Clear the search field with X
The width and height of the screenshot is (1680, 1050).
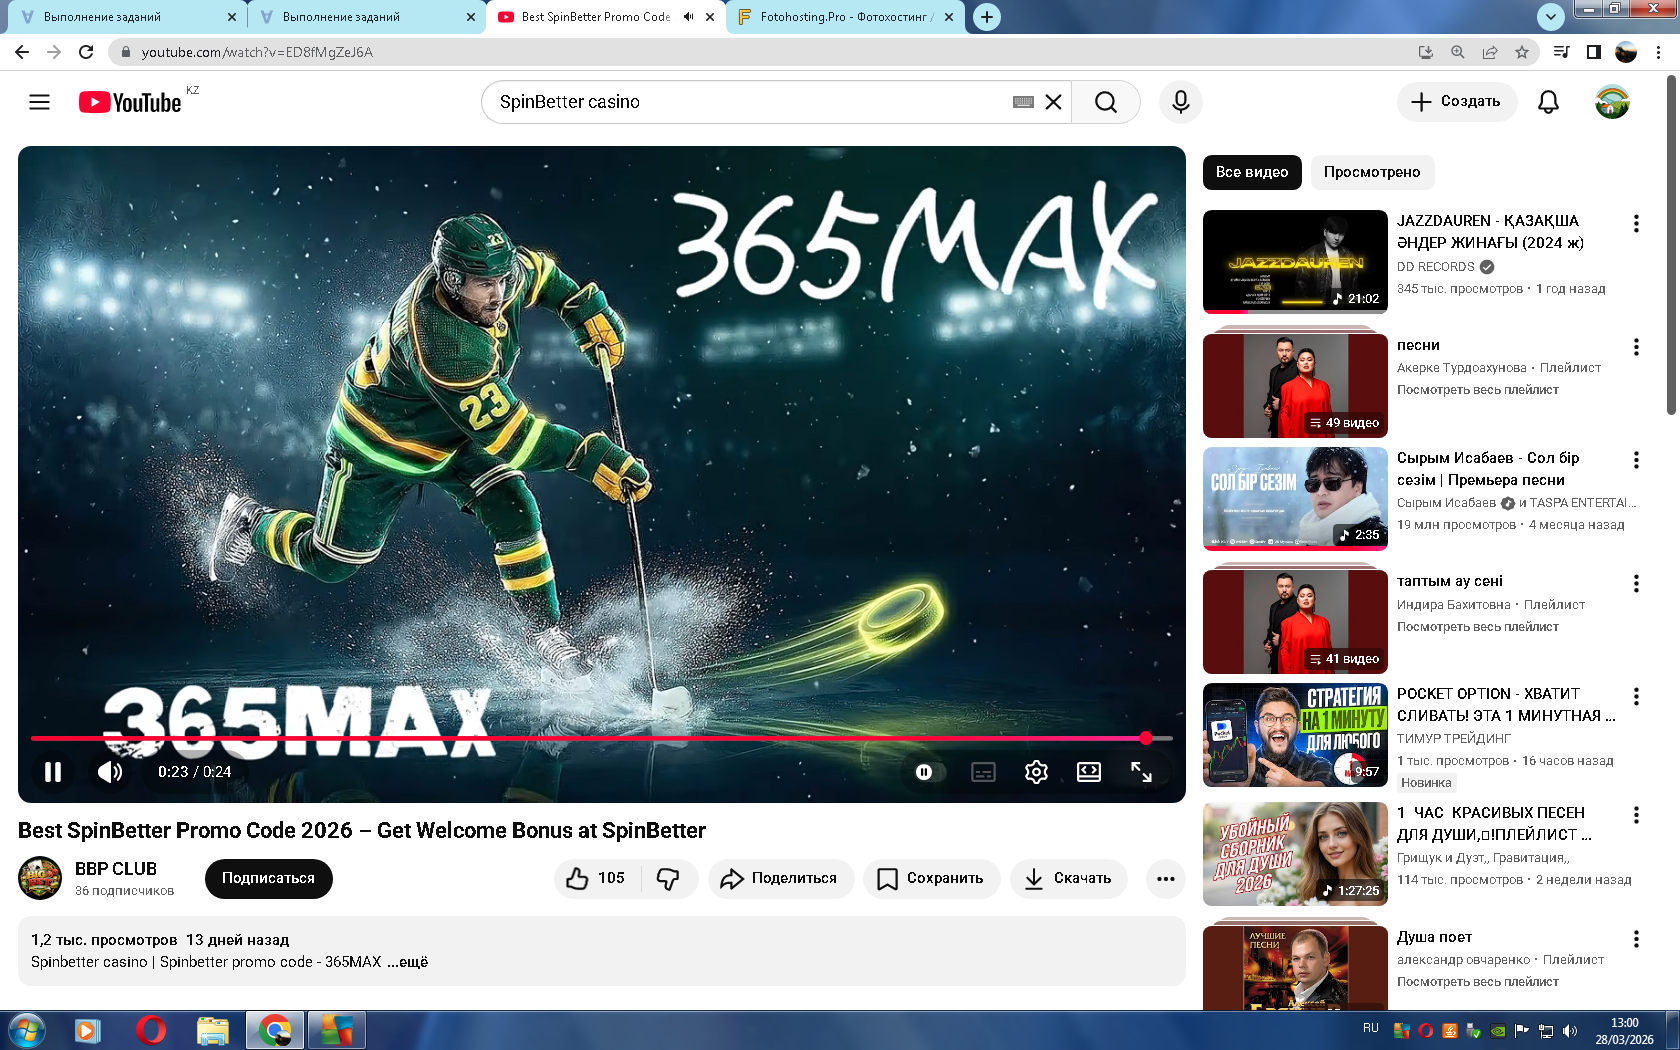(x=1053, y=102)
